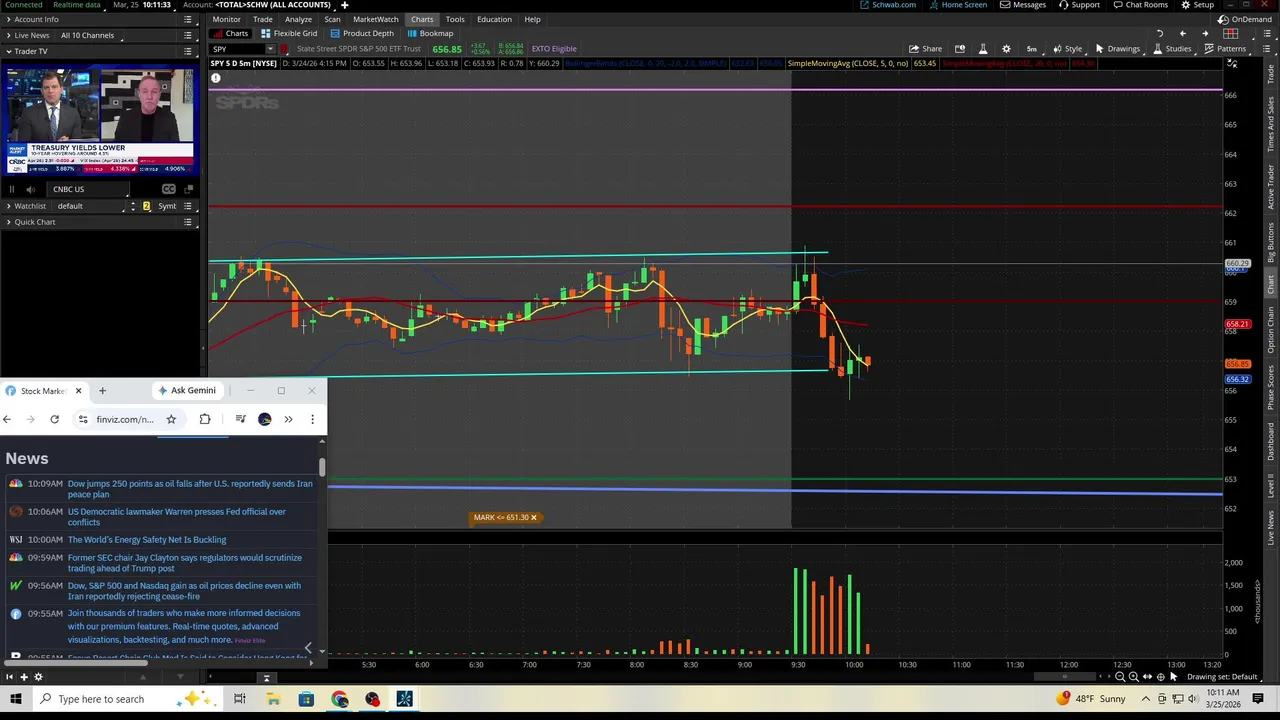This screenshot has width=1280, height=720.
Task: Add a new account tab plus icon
Action: coord(344,5)
